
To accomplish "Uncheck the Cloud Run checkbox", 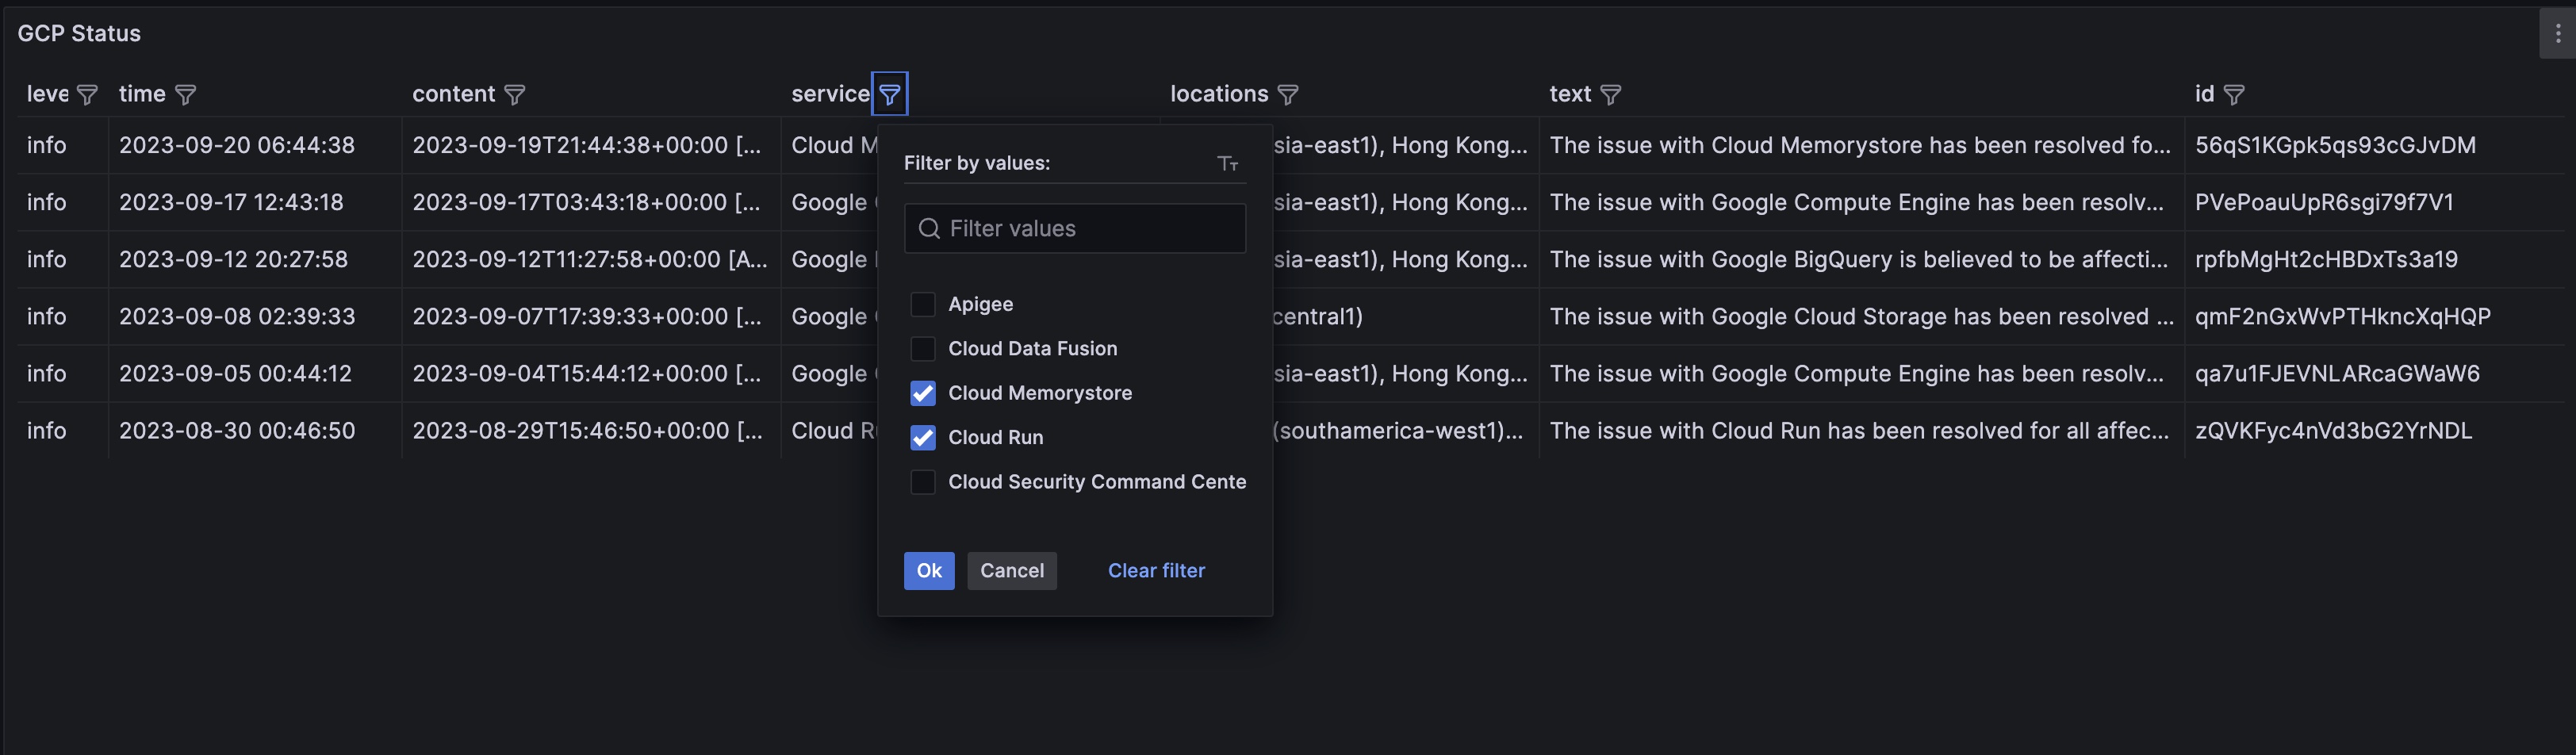I will 923,438.
